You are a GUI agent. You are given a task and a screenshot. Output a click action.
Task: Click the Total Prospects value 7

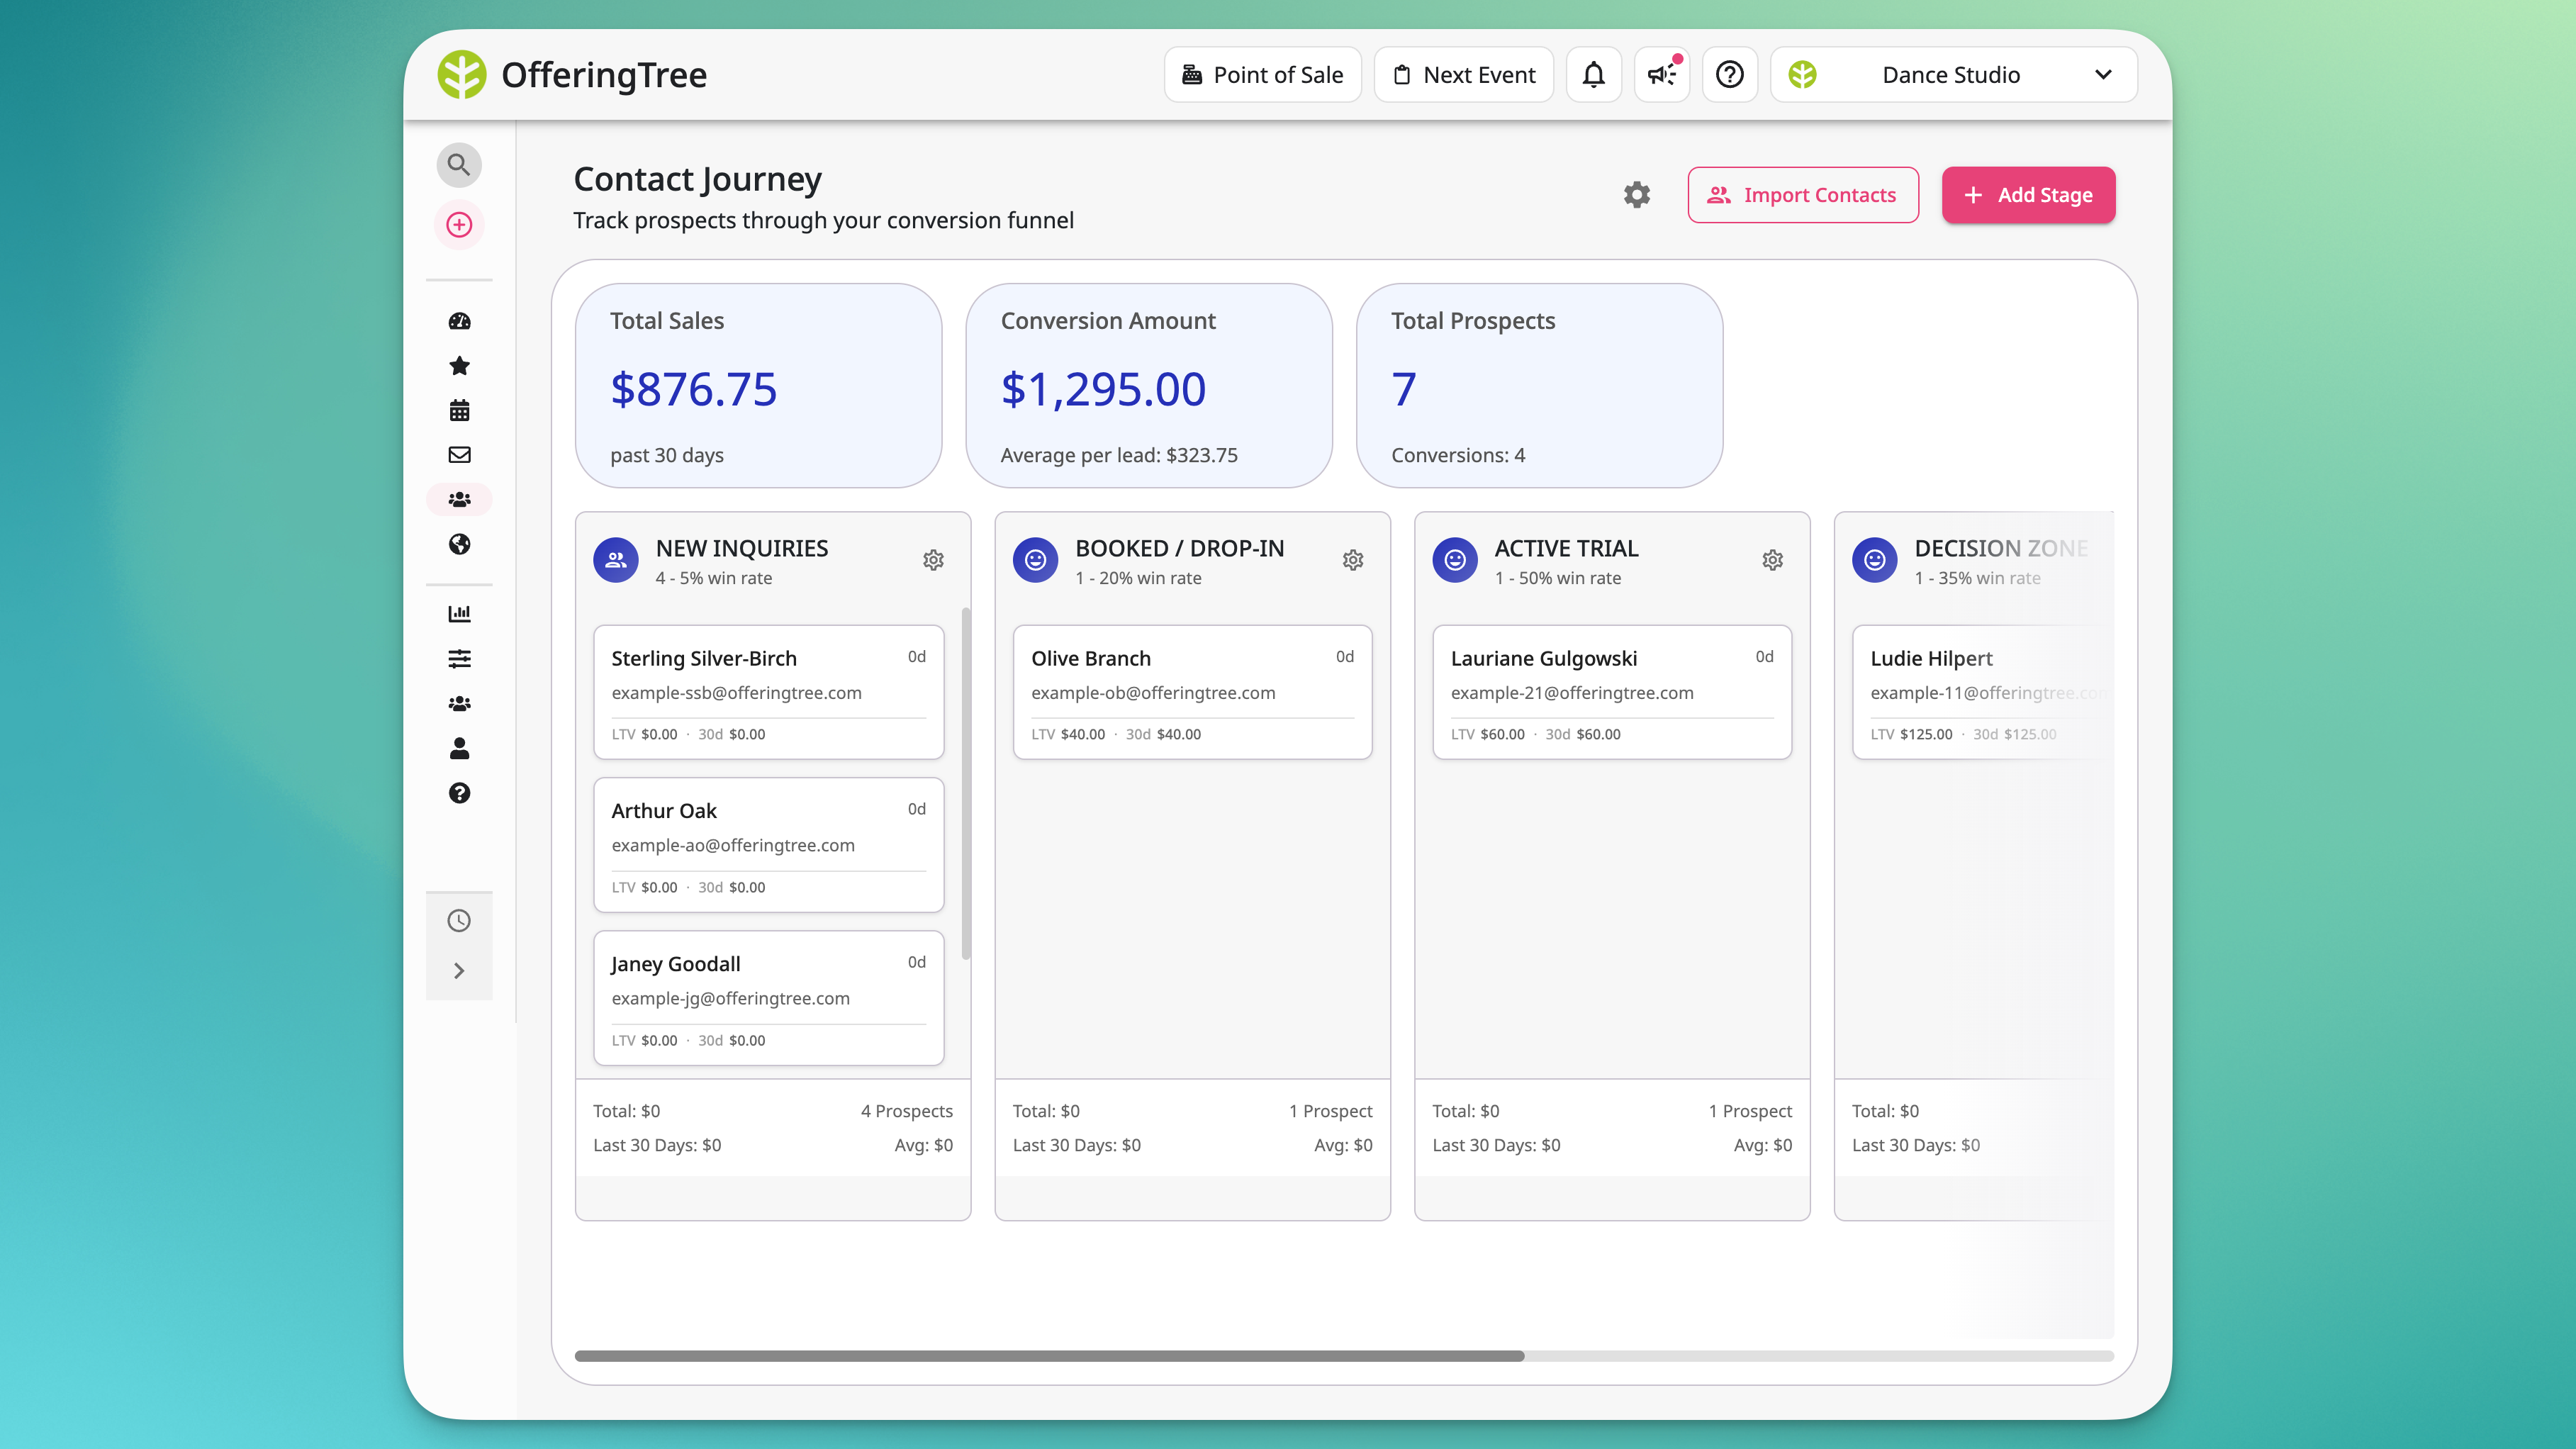click(x=1404, y=389)
